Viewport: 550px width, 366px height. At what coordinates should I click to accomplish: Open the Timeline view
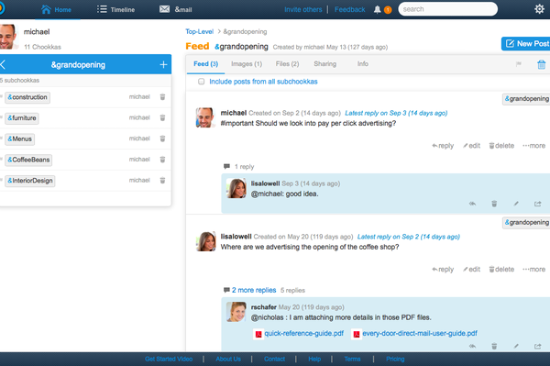pos(116,9)
